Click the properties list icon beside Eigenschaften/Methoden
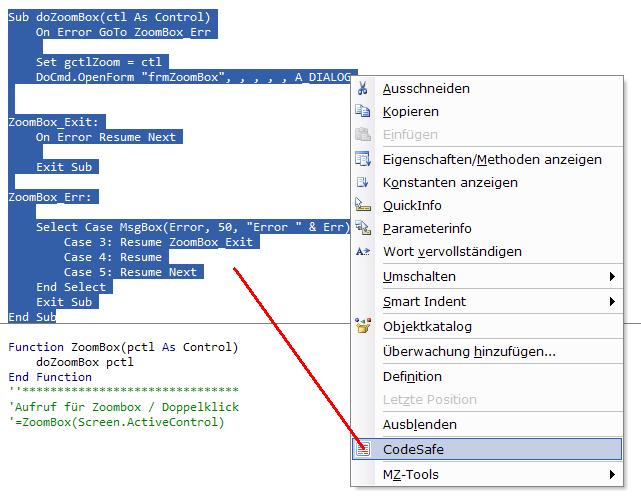Viewport: 641px width, 504px height. (x=363, y=160)
